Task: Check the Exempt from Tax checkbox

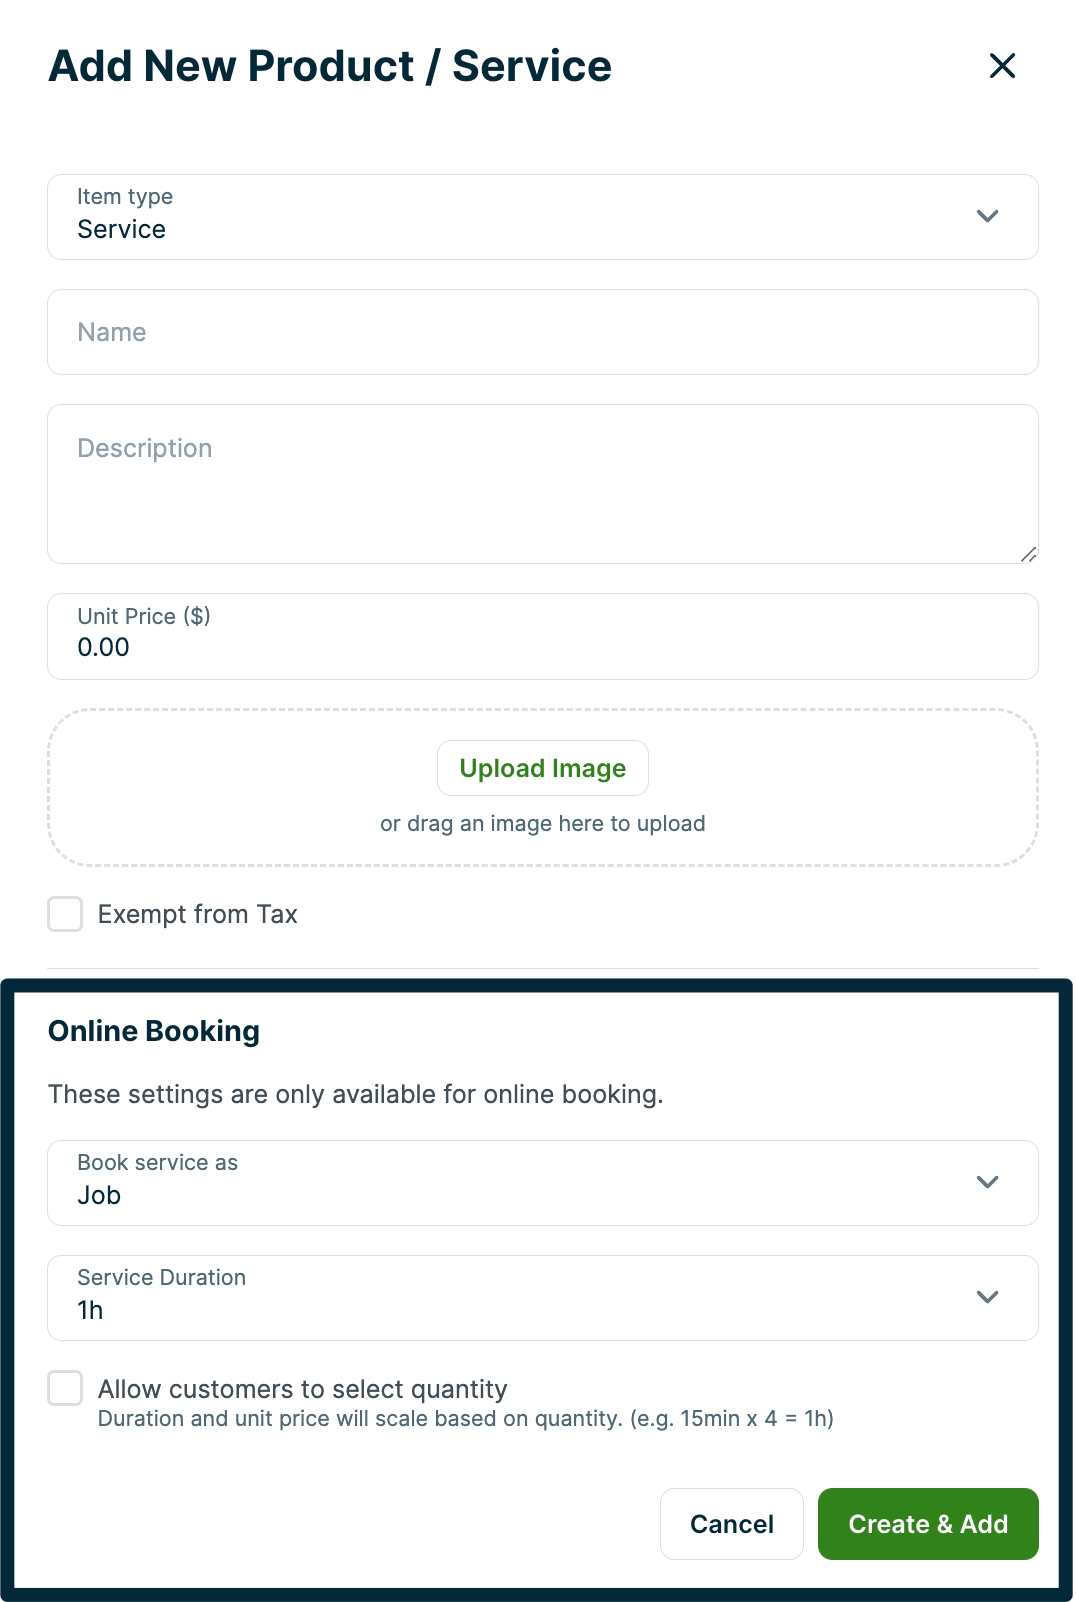Action: (64, 913)
